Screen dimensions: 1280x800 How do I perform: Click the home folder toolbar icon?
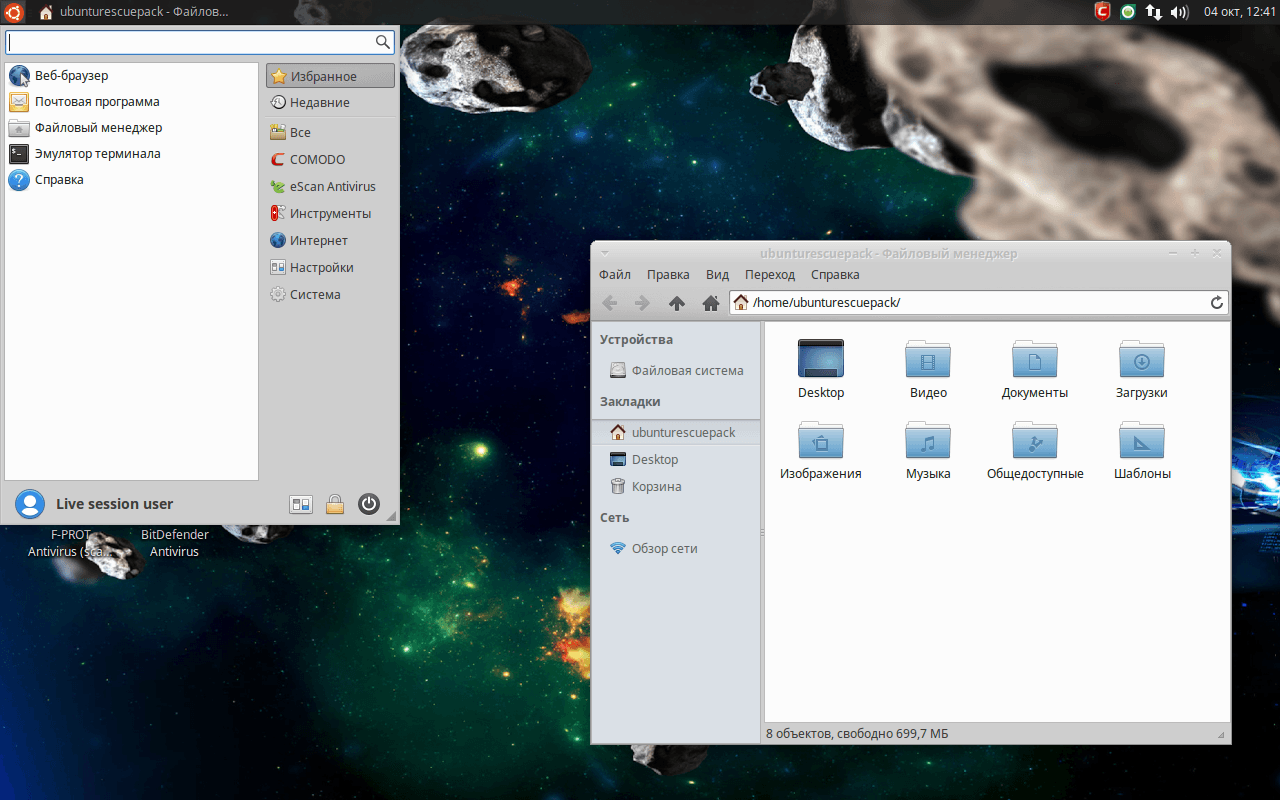pos(711,303)
